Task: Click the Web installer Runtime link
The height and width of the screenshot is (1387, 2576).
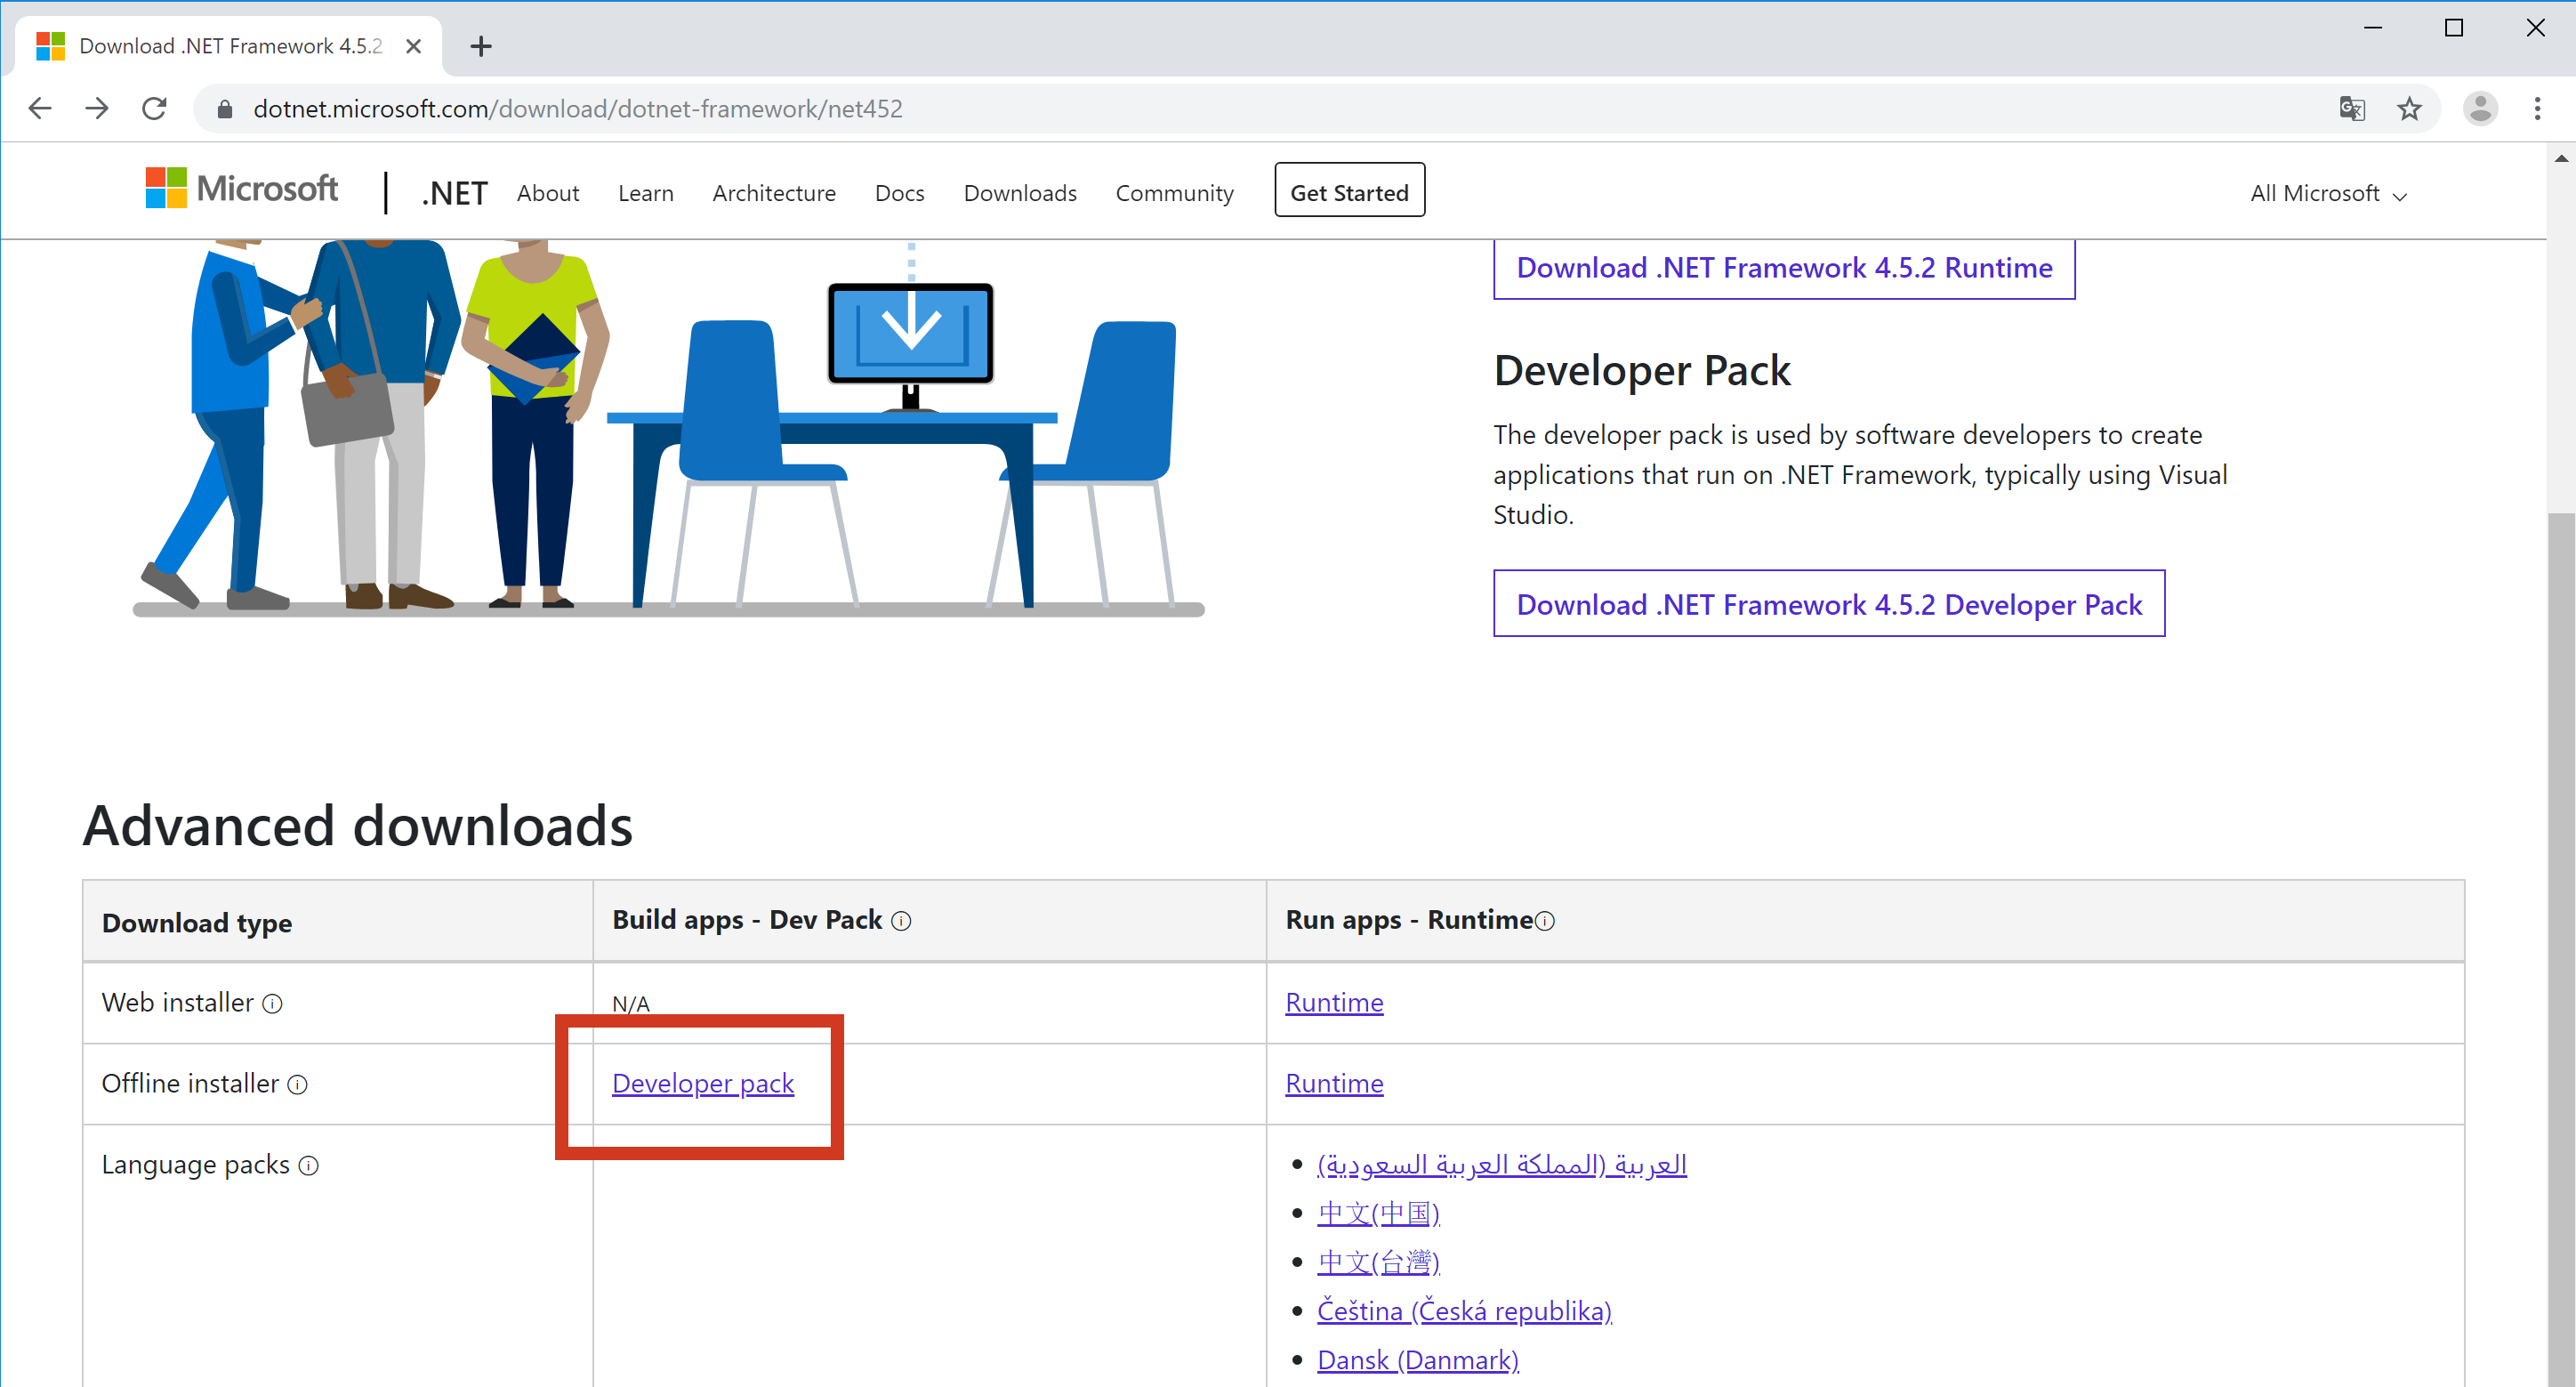Action: 1333,1002
